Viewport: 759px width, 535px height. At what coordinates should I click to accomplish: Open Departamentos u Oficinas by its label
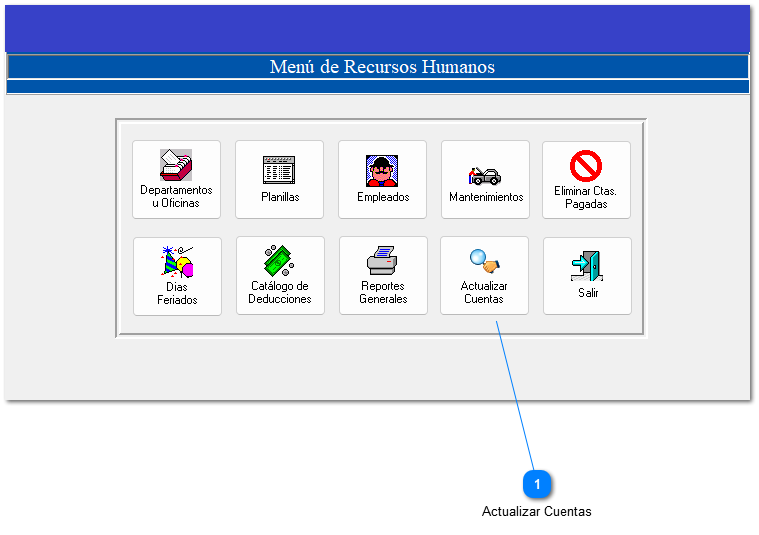click(x=176, y=197)
